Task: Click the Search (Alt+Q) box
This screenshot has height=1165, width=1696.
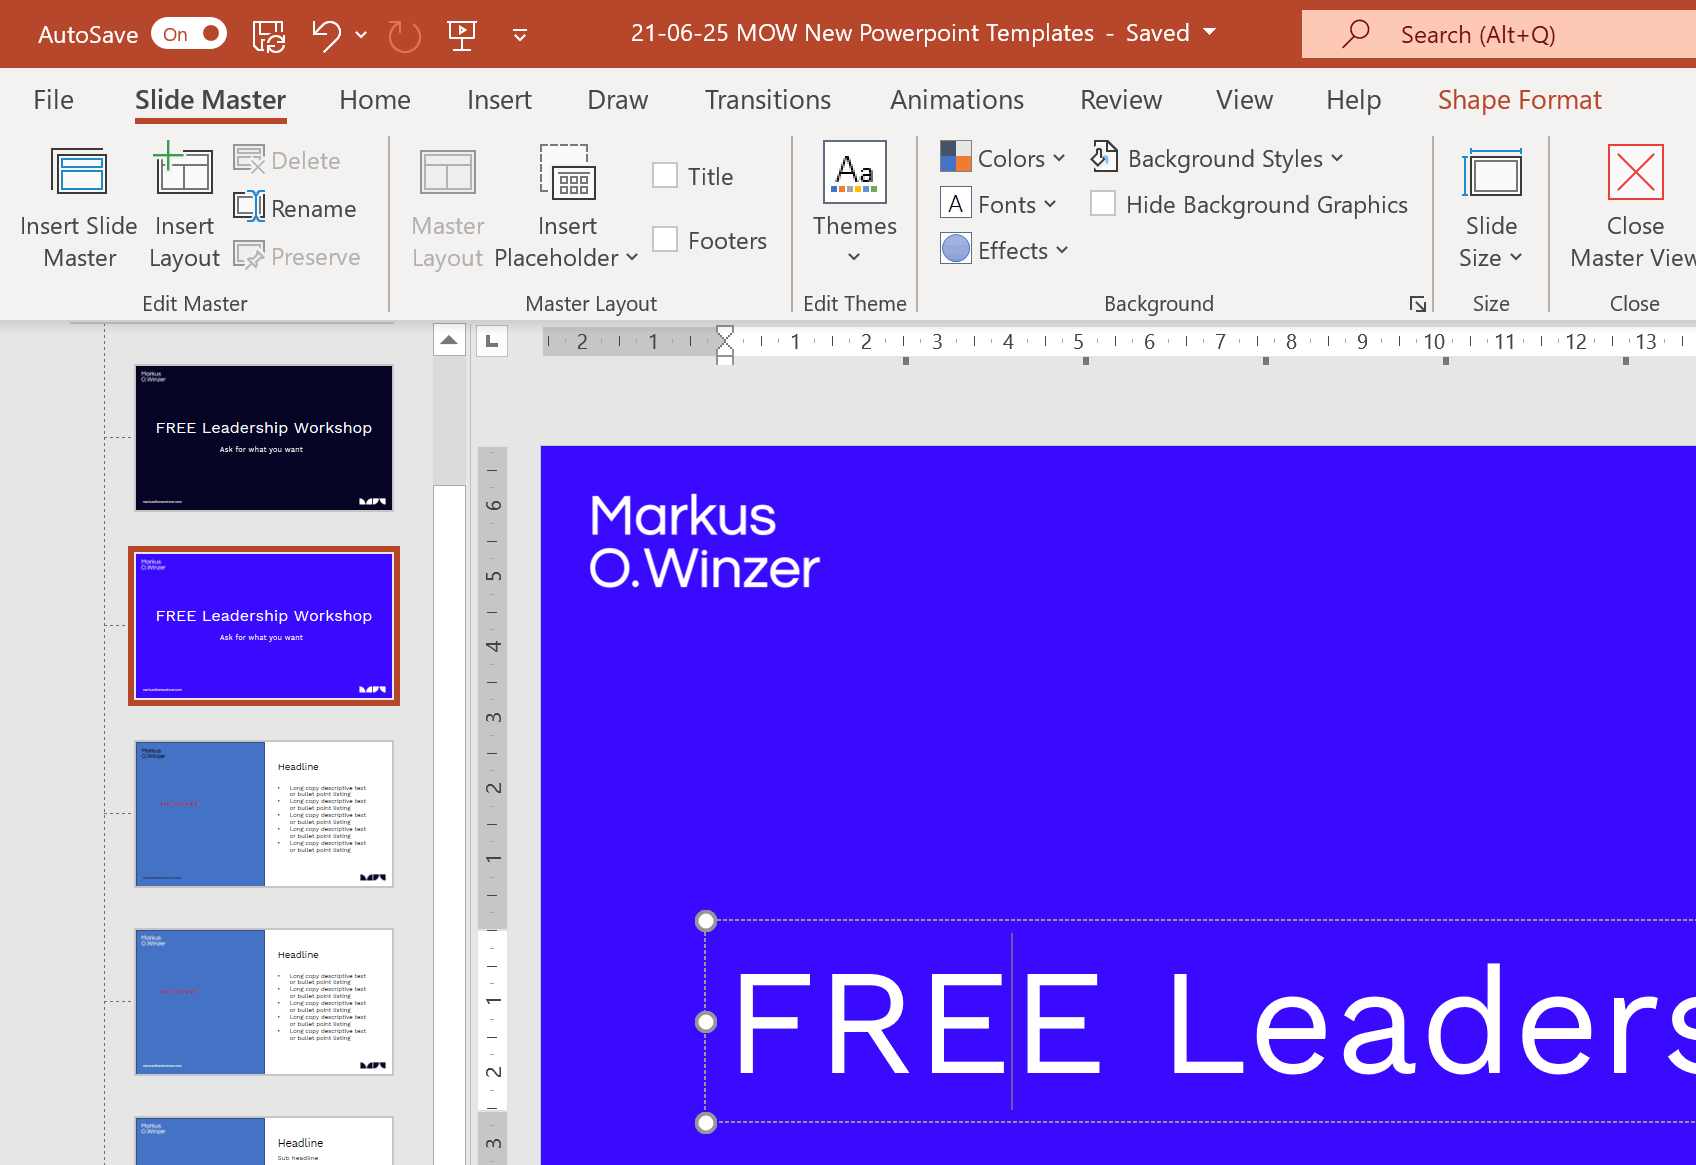Action: coord(1499,35)
